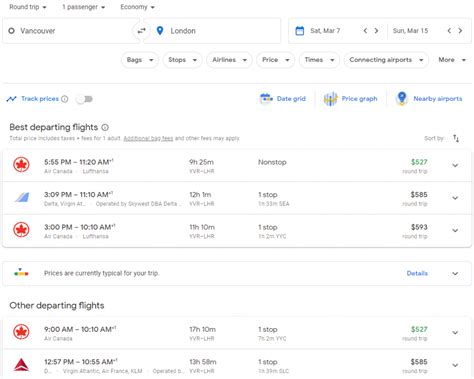
Task: Expand the 12:57 PM Delta flight details
Action: [x=455, y=365]
